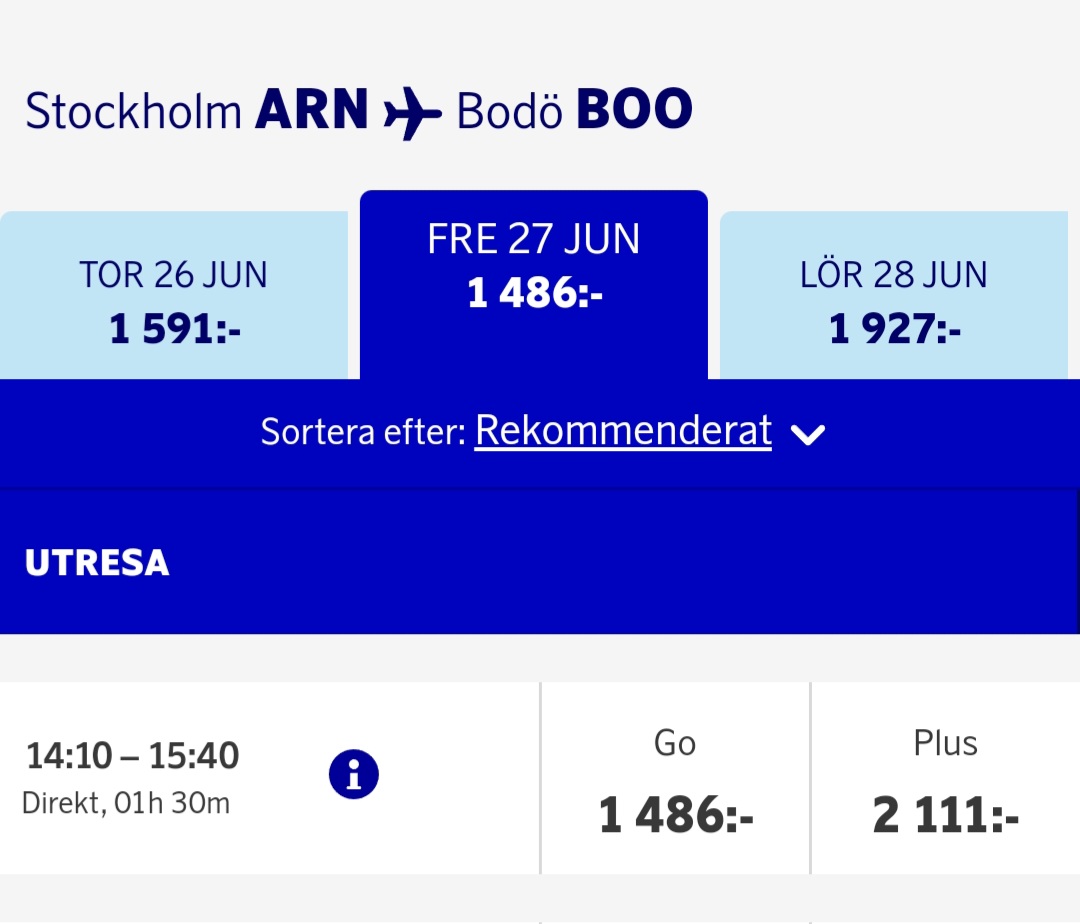Click the UTRESA section header

click(97, 563)
